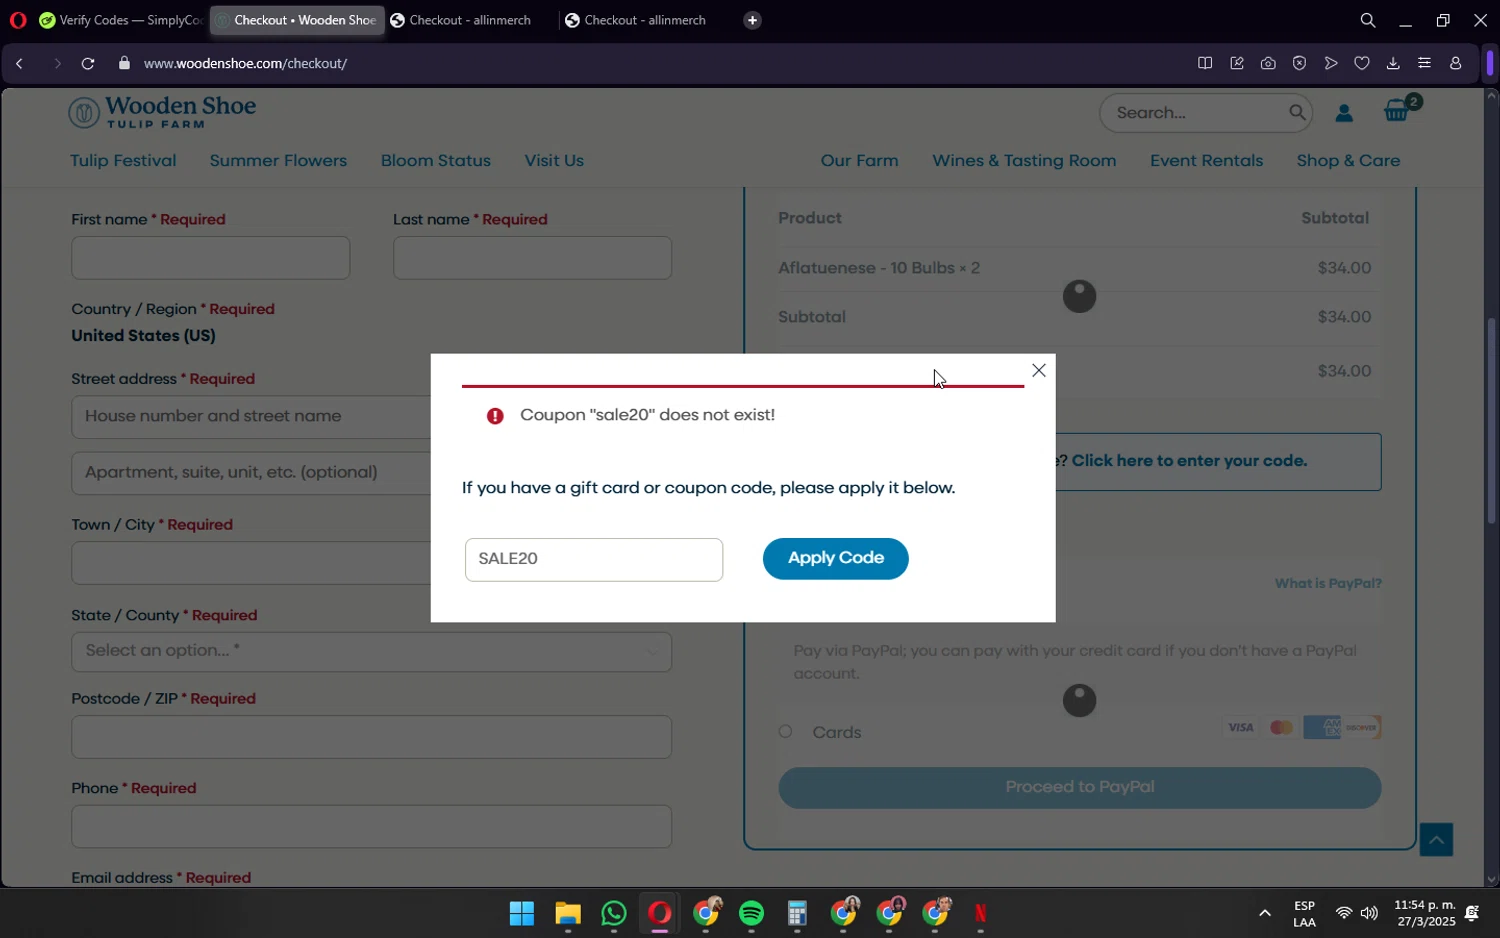This screenshot has width=1500, height=938.
Task: Click the Apply Code button
Action: pos(835,558)
